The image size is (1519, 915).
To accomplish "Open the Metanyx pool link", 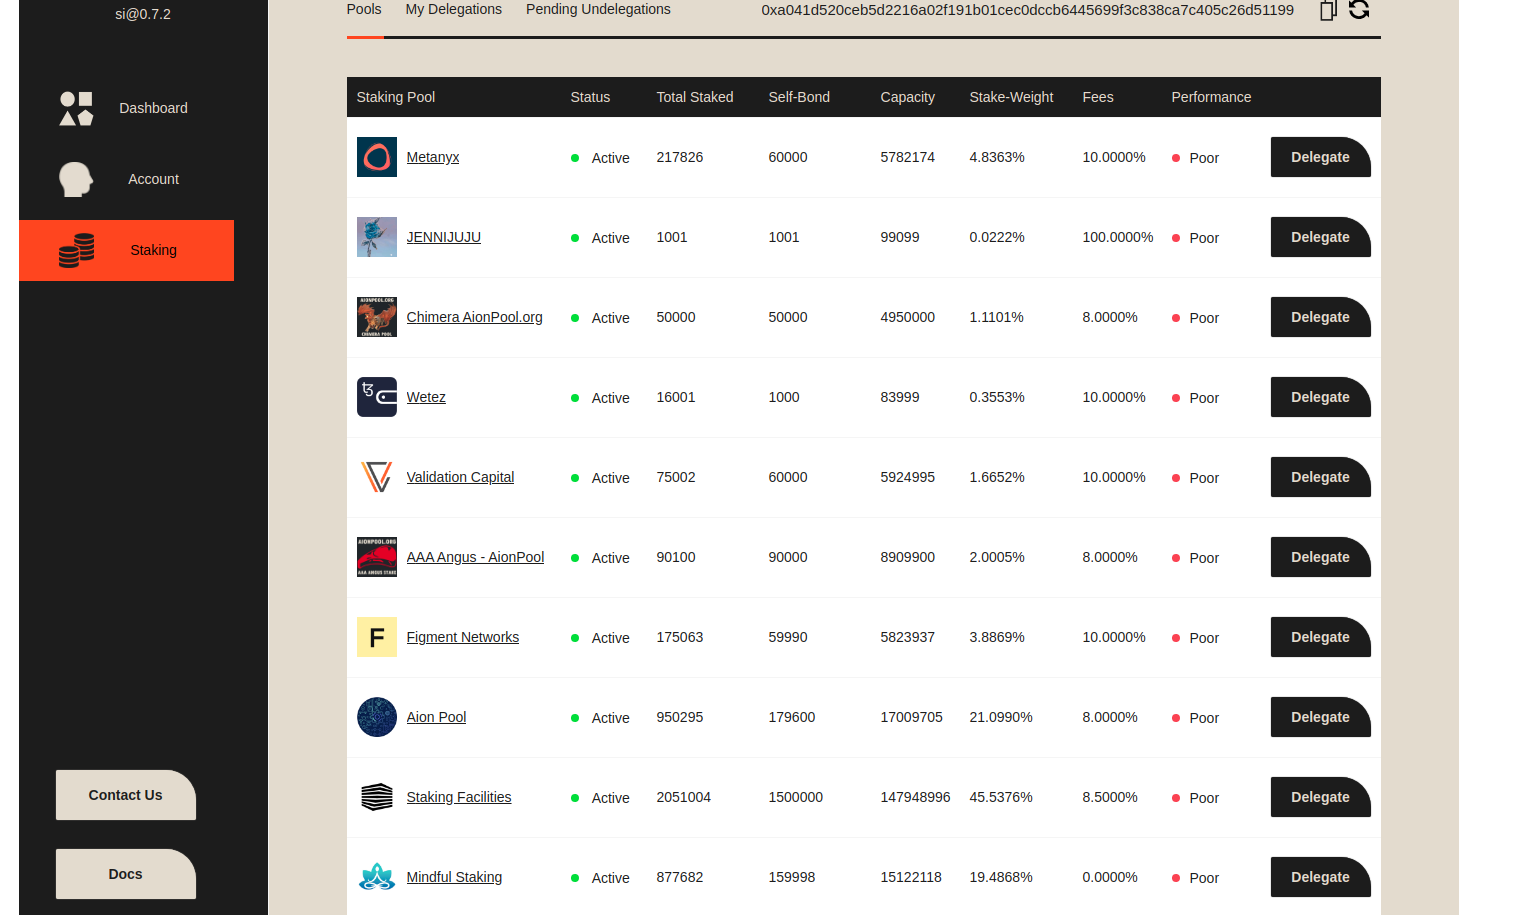I will point(433,157).
